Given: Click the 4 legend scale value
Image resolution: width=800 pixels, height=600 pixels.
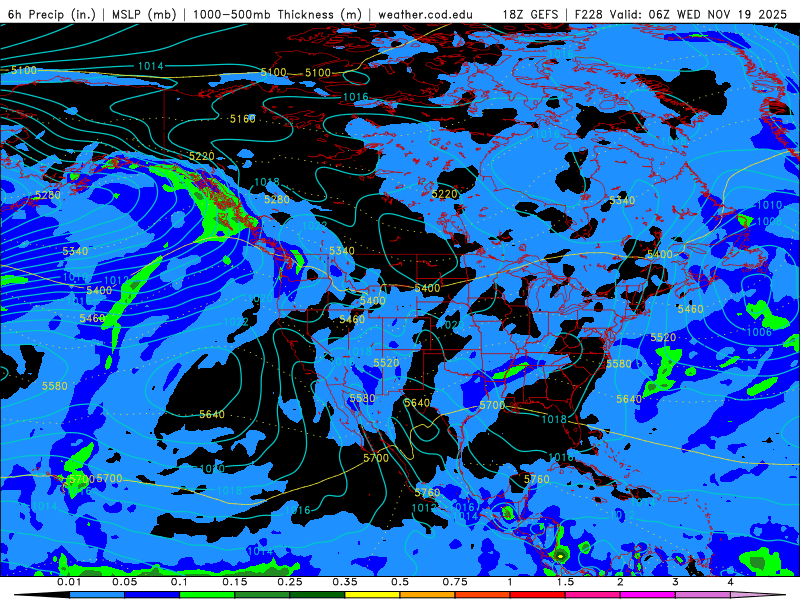Looking at the screenshot, I should (x=730, y=582).
